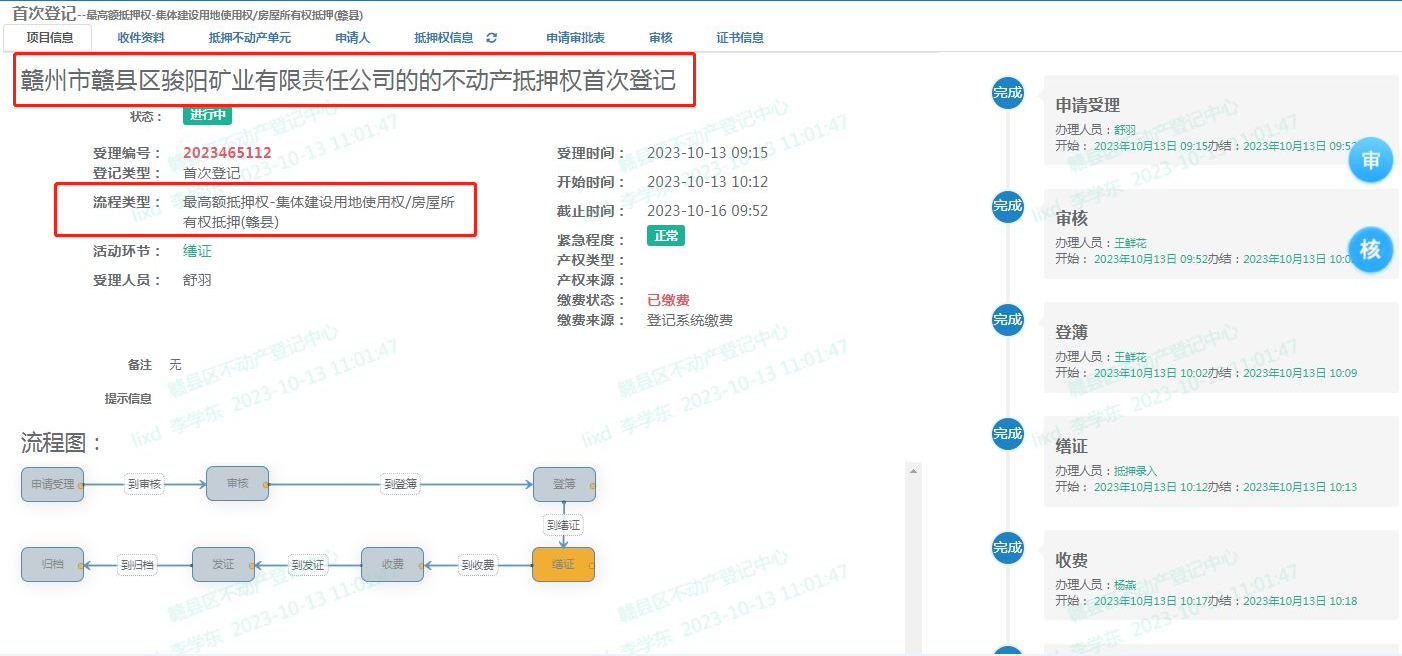
Task: Click the 受理人员 value 舒羽
Action: (x=197, y=280)
